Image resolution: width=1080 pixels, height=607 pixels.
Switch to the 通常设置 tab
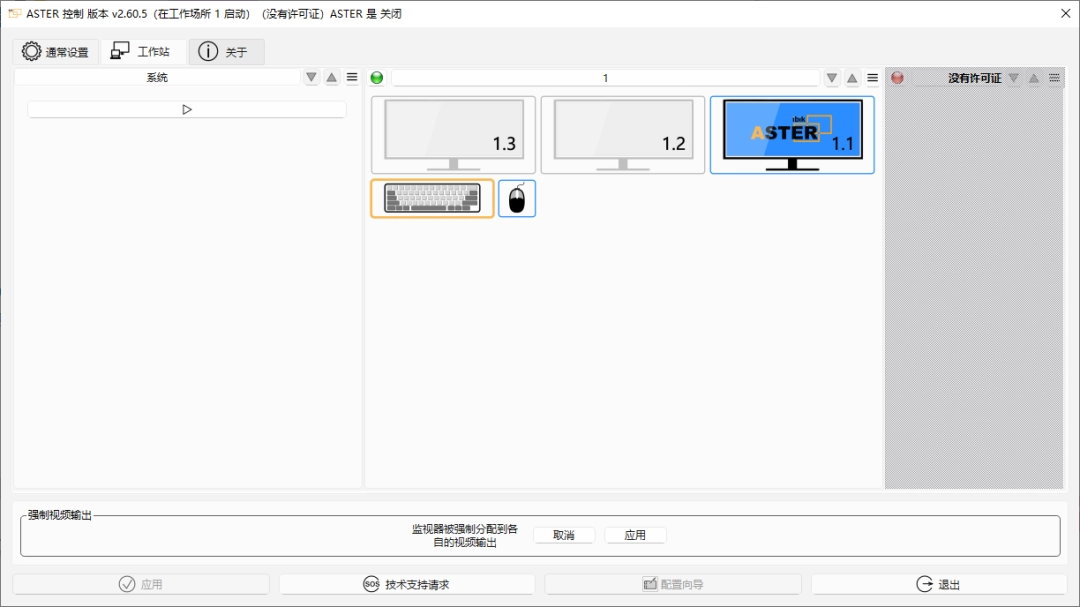point(56,52)
